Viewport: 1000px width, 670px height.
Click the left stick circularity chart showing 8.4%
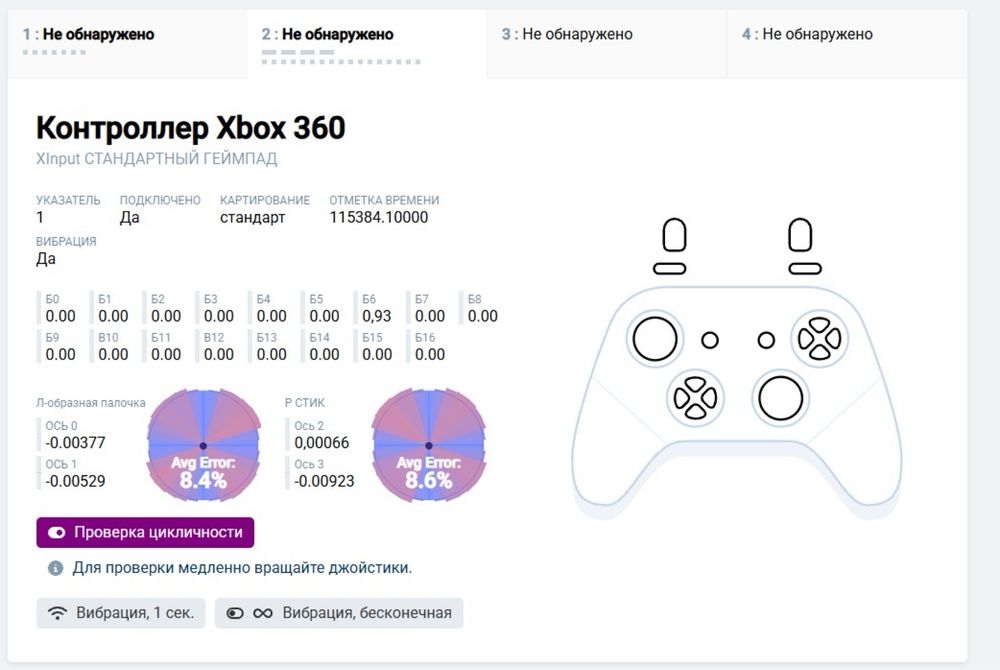coord(203,446)
